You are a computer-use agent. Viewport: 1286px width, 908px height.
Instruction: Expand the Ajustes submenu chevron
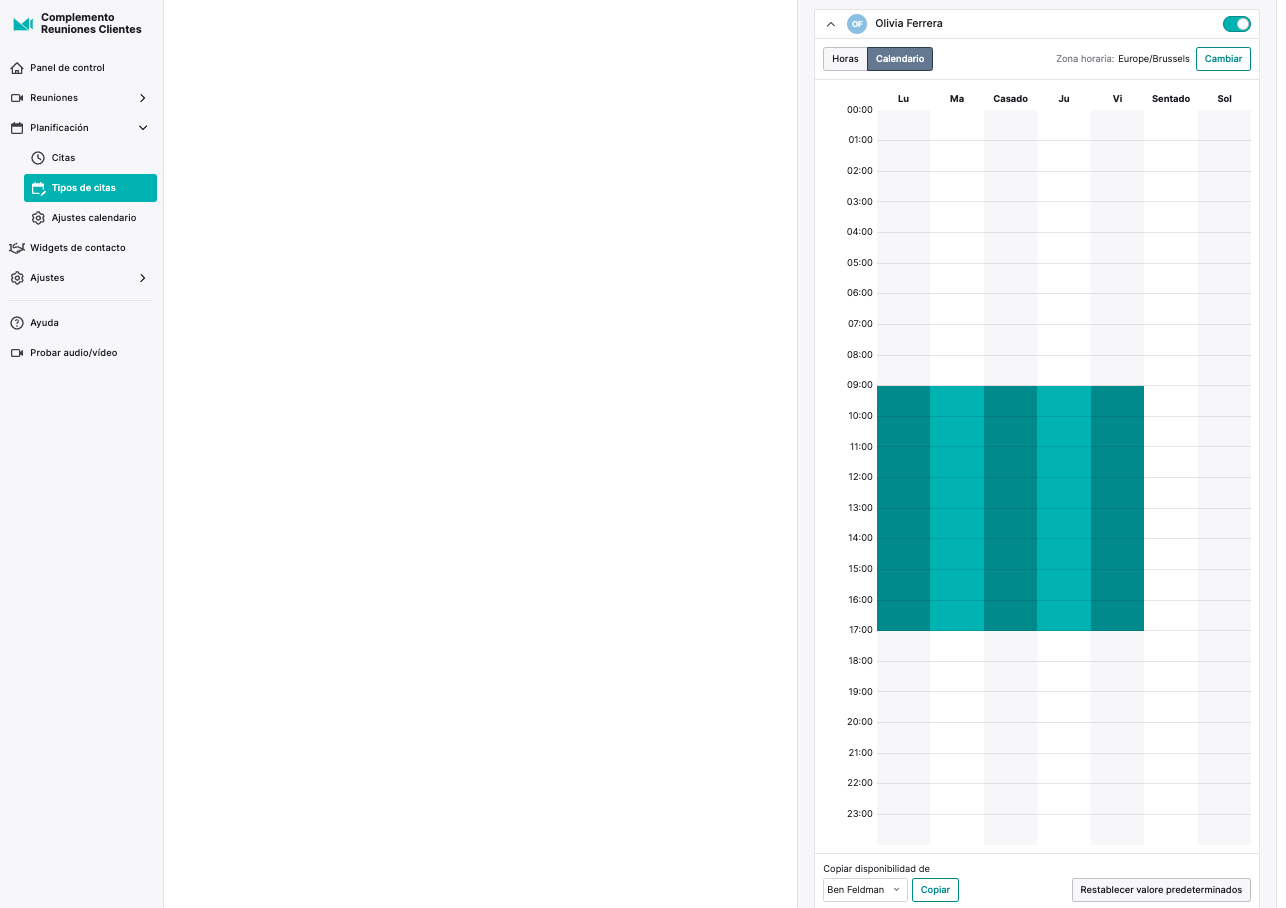[143, 278]
